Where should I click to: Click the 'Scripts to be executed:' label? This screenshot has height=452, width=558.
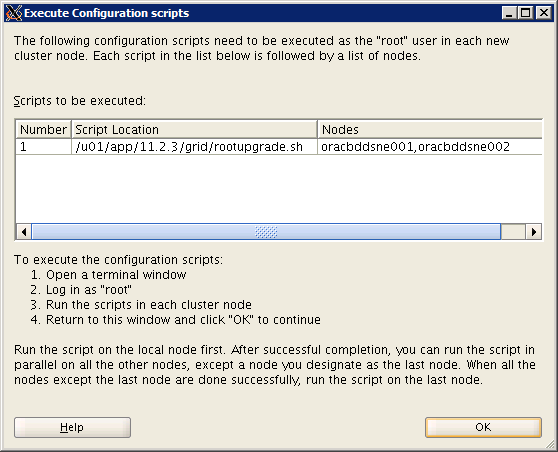click(x=80, y=101)
